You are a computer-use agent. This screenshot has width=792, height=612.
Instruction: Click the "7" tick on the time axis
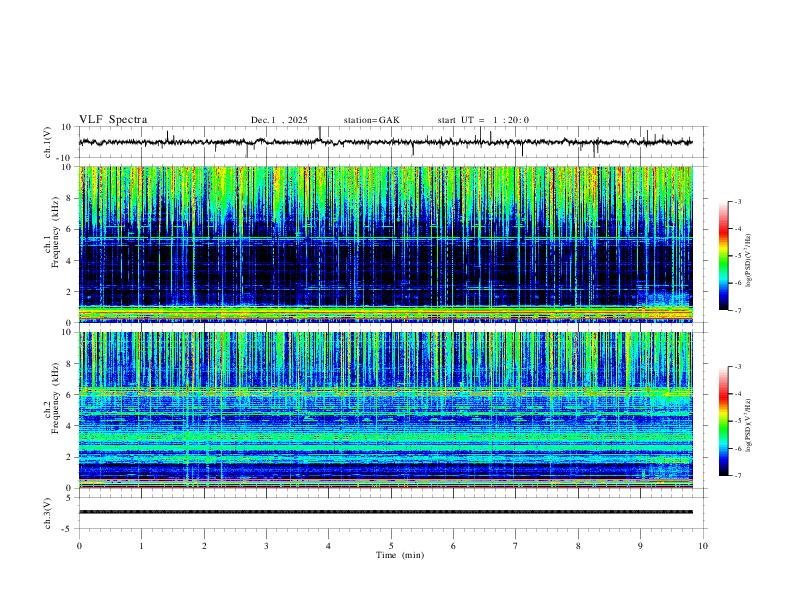point(516,546)
